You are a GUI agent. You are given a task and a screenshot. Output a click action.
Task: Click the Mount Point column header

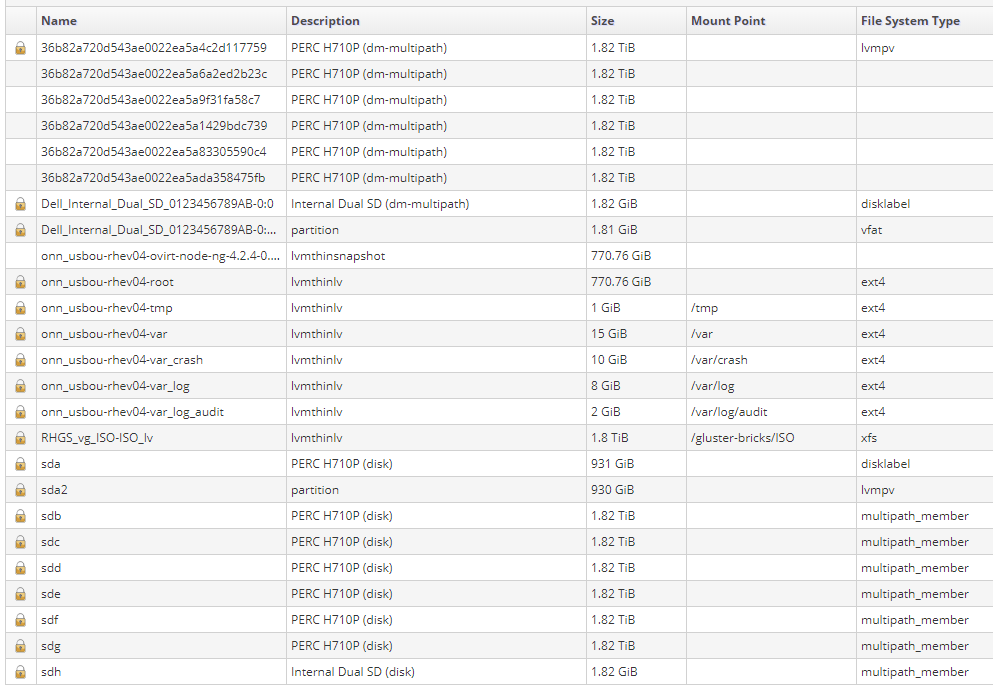[728, 21]
